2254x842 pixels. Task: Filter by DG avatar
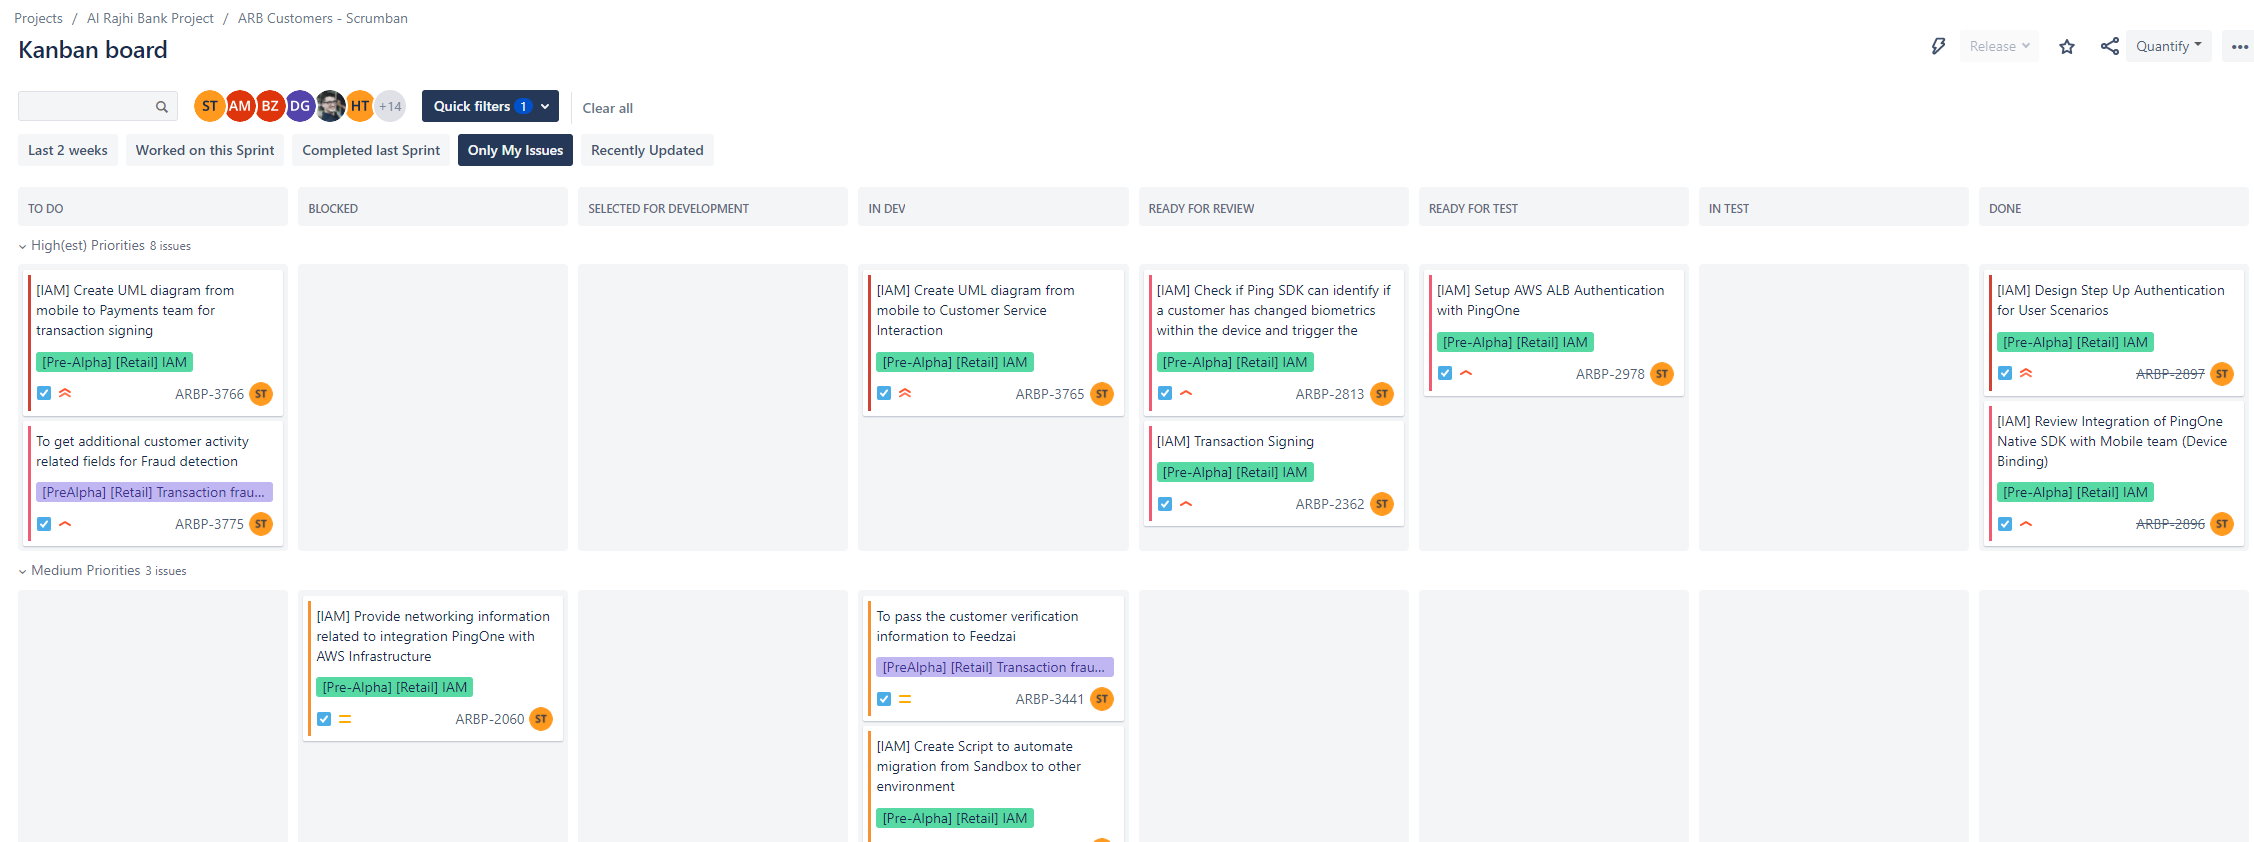(x=300, y=106)
